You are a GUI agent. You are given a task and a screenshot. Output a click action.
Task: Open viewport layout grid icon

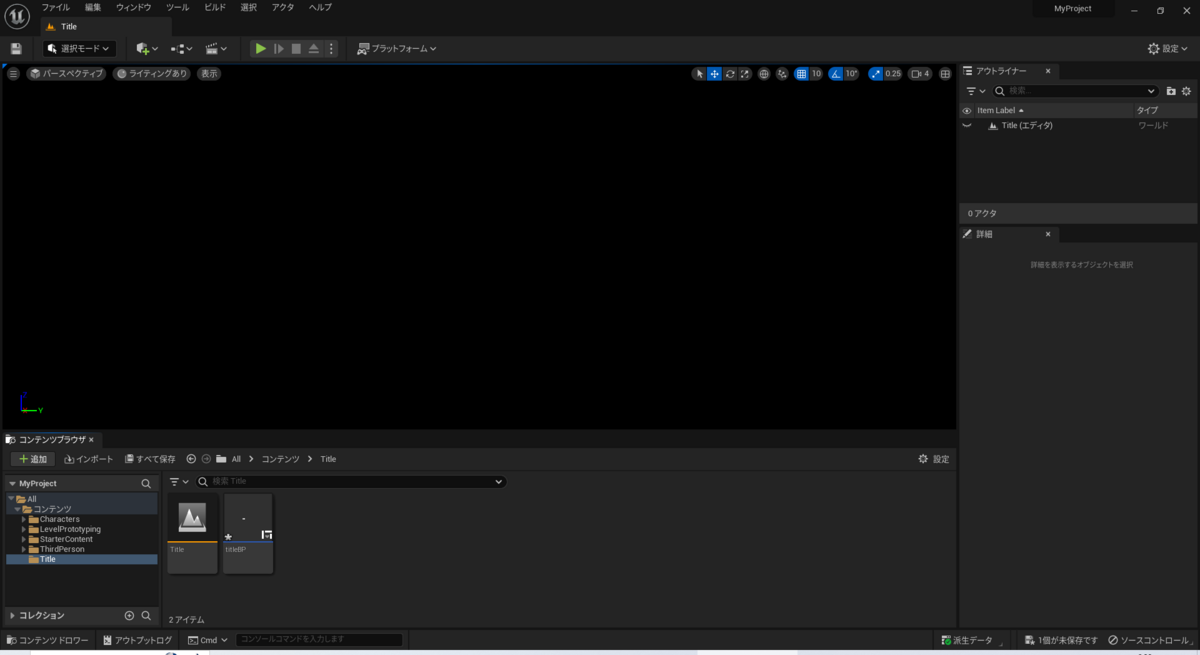coord(945,74)
